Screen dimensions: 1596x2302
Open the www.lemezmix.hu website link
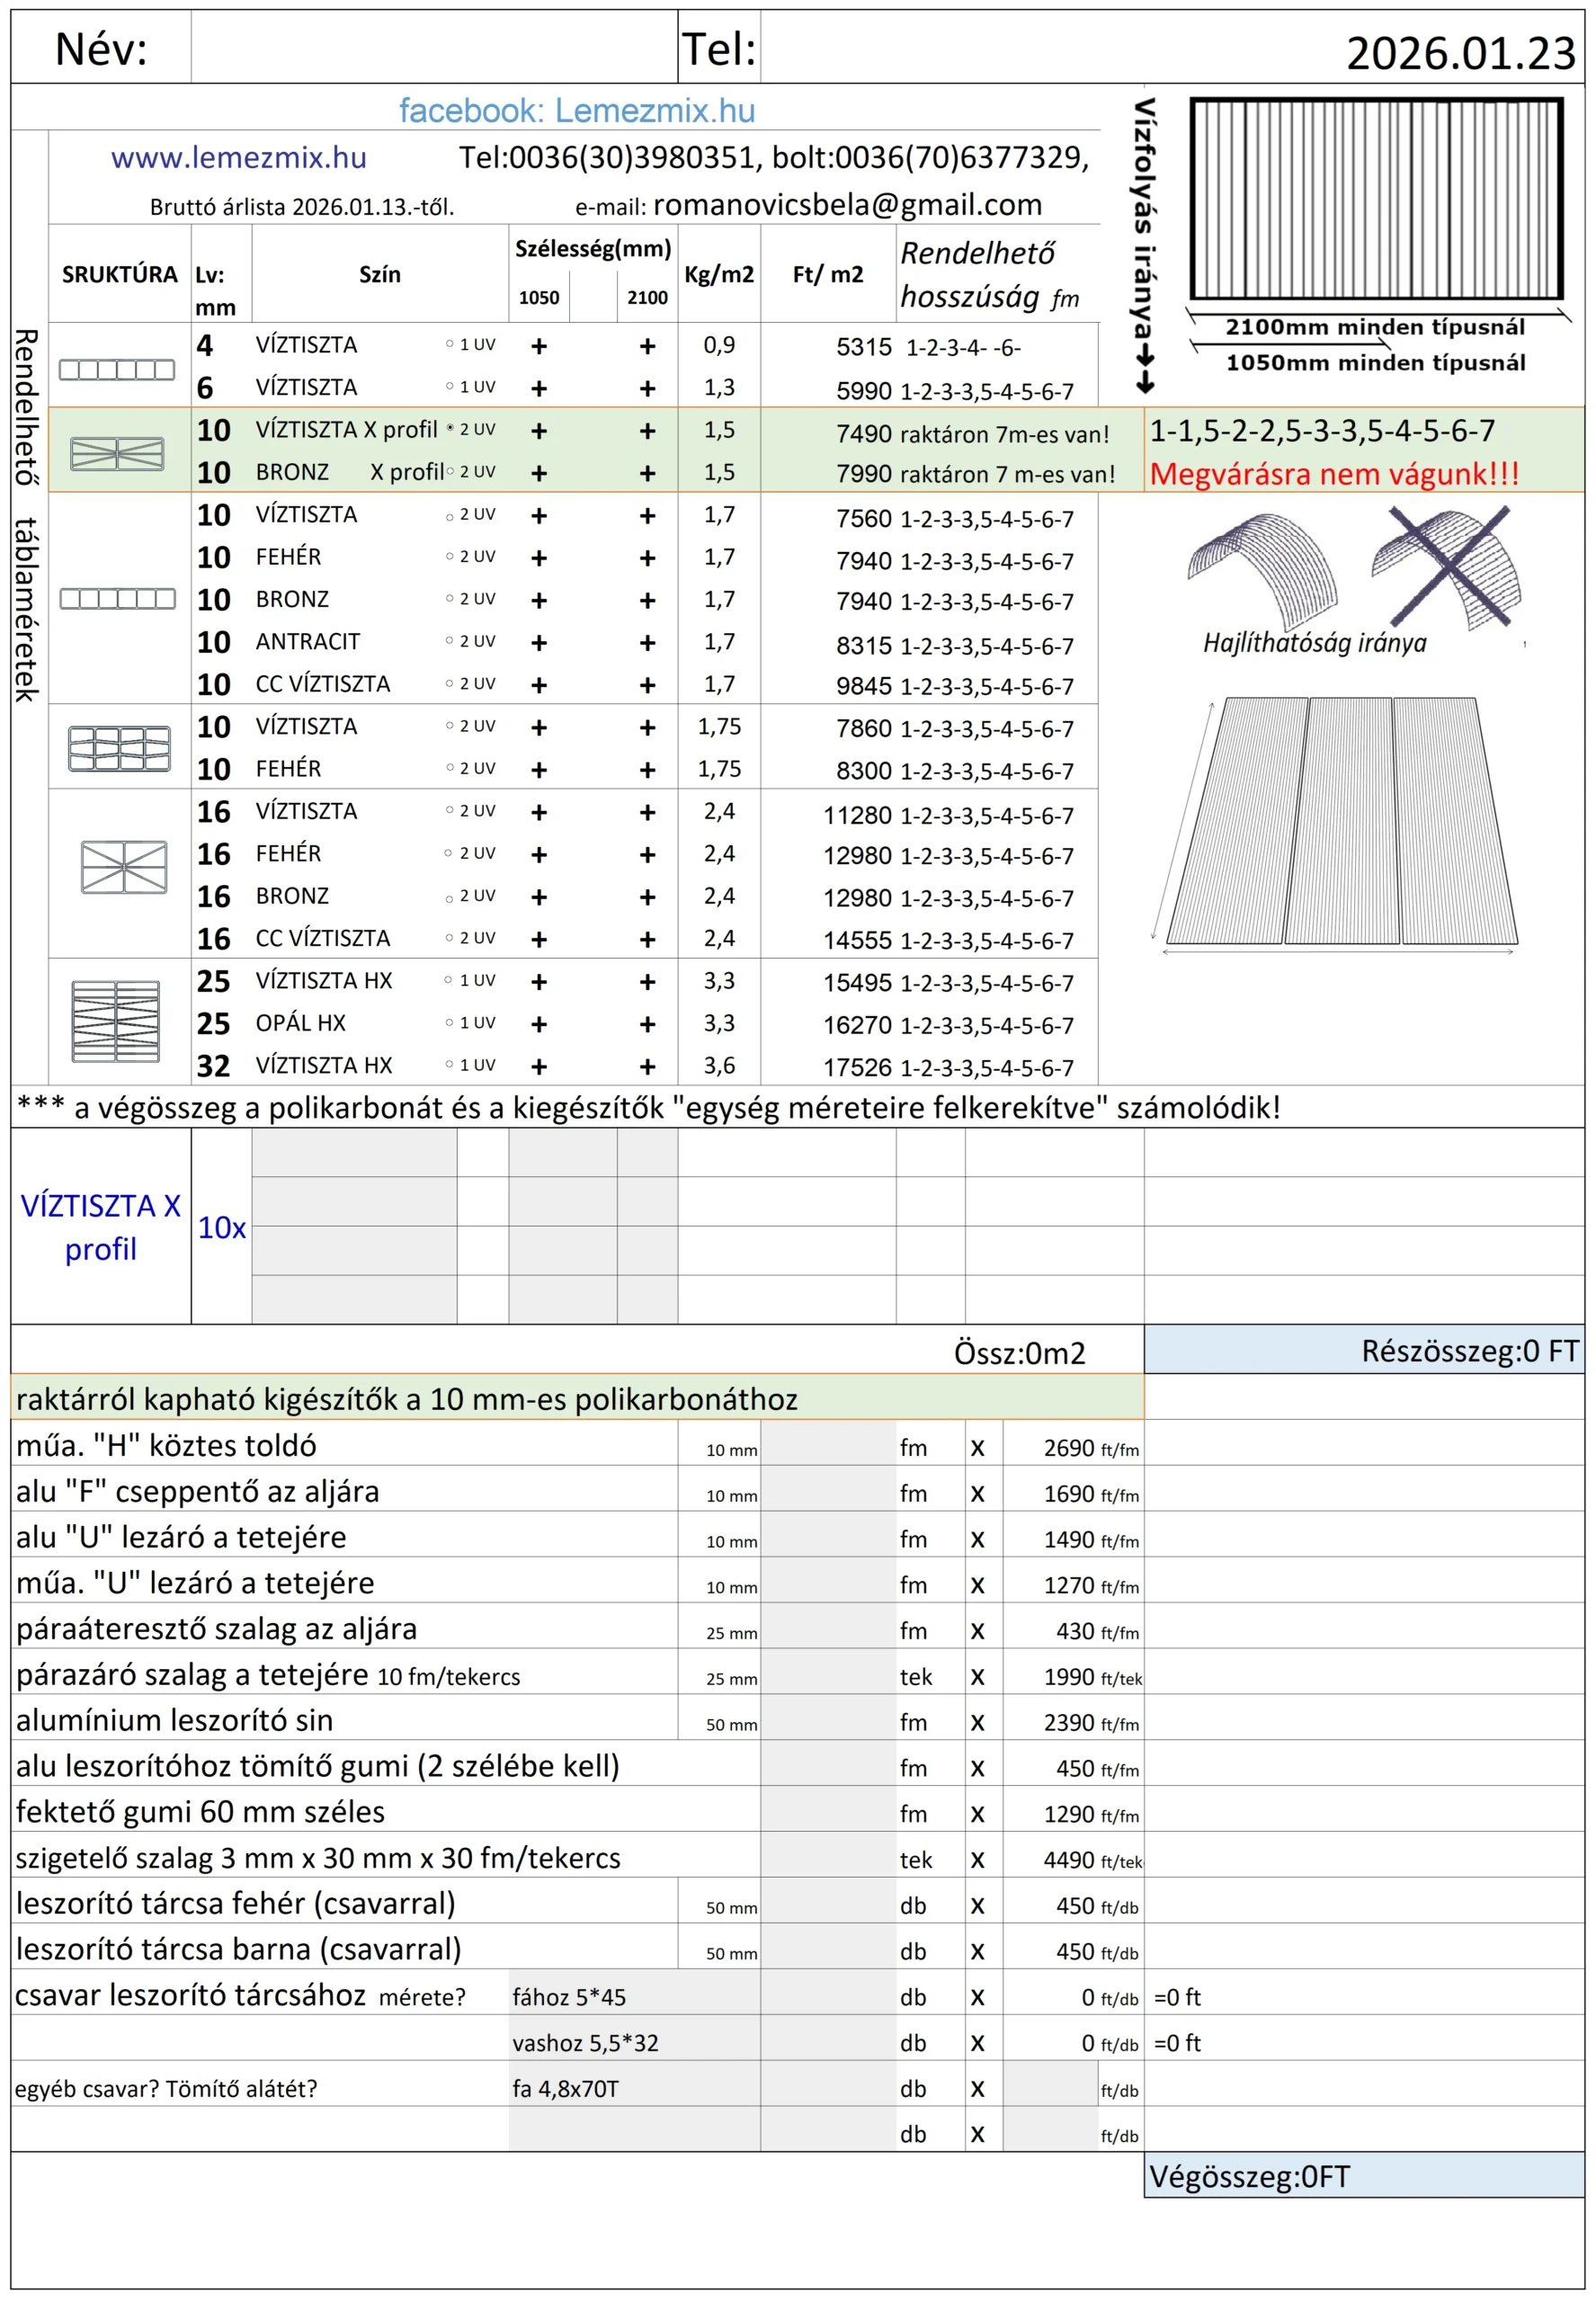238,158
